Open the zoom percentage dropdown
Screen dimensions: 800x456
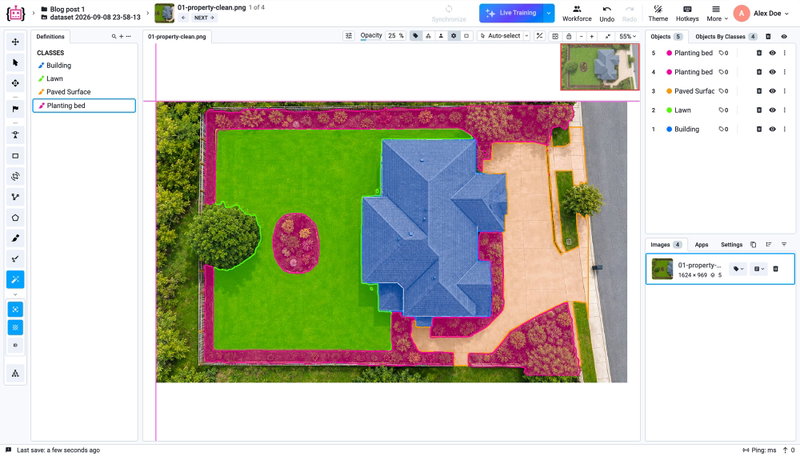click(x=628, y=36)
